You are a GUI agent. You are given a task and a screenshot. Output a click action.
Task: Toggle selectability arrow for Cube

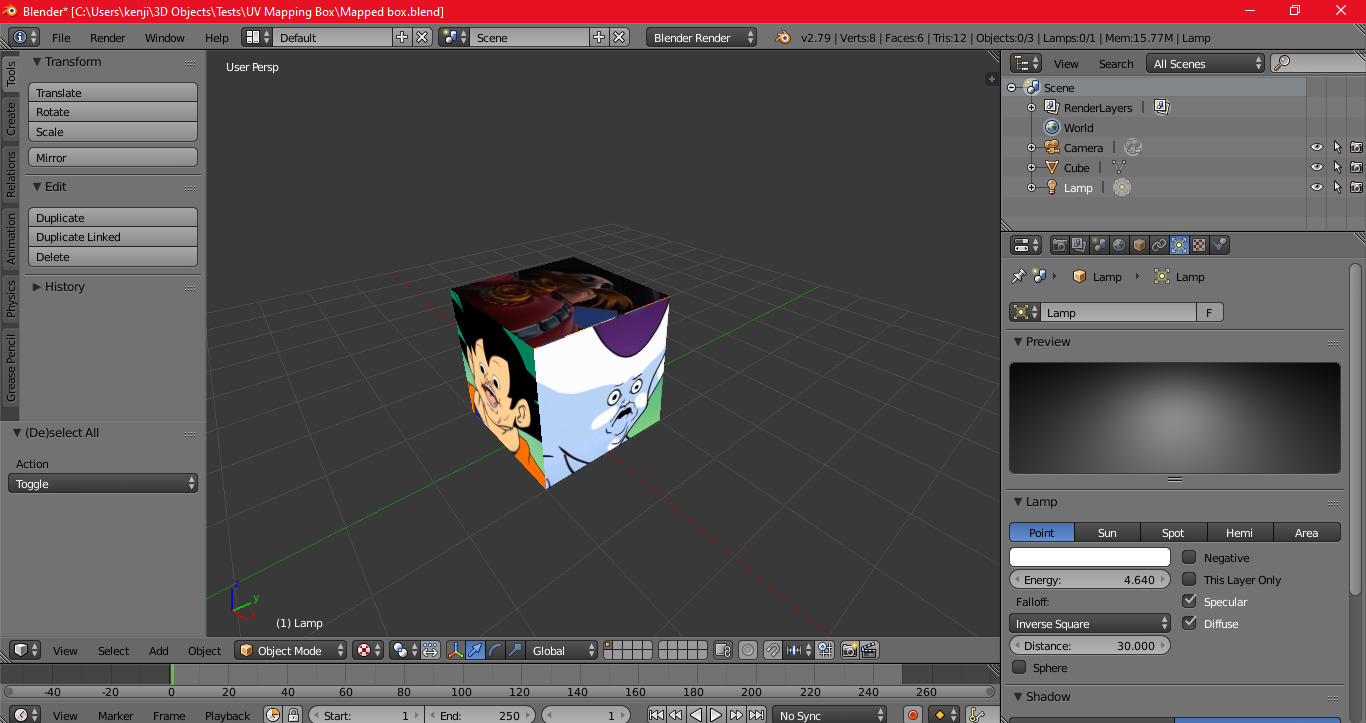pos(1337,167)
